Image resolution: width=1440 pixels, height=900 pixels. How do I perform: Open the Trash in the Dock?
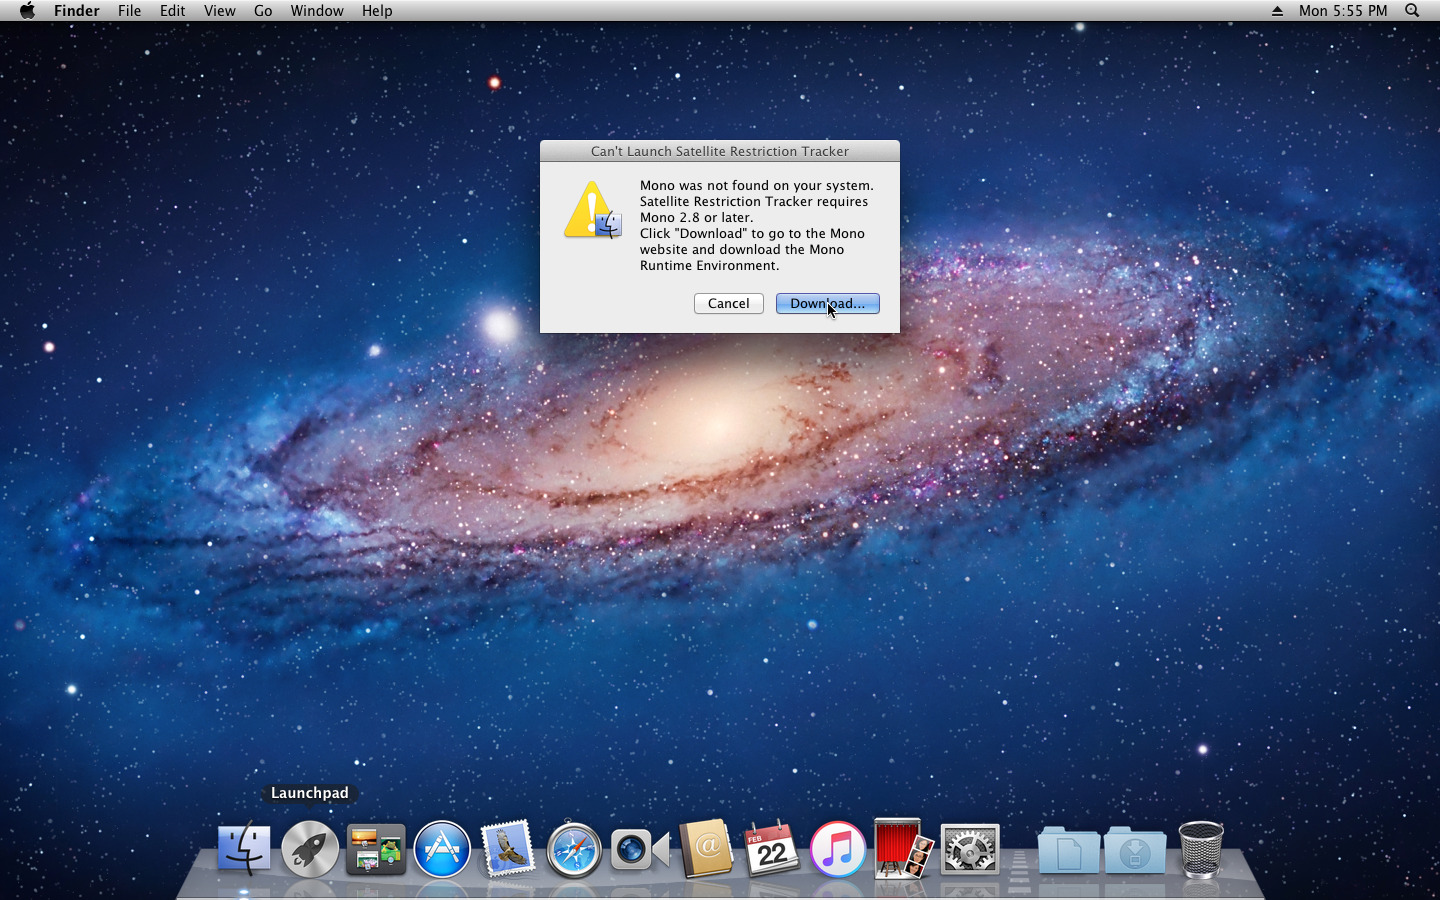1201,849
